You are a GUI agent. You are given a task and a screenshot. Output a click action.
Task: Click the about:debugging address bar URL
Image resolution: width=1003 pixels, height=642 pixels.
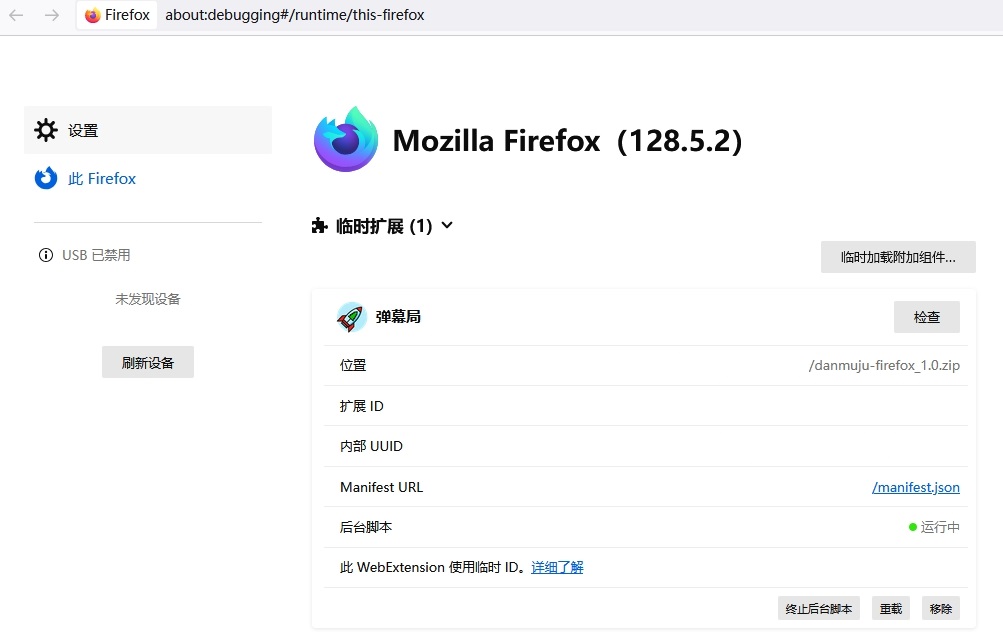[295, 15]
